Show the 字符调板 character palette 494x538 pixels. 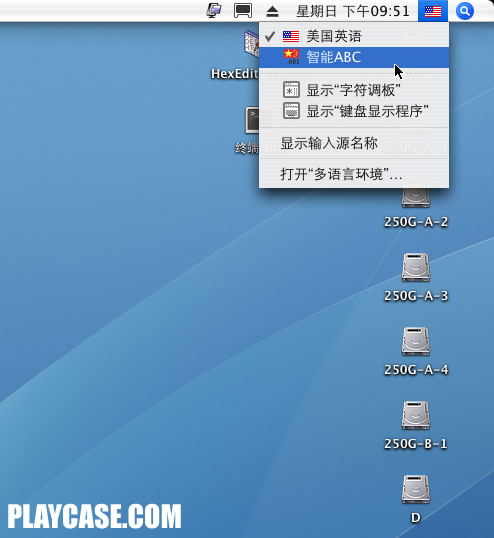[x=354, y=90]
